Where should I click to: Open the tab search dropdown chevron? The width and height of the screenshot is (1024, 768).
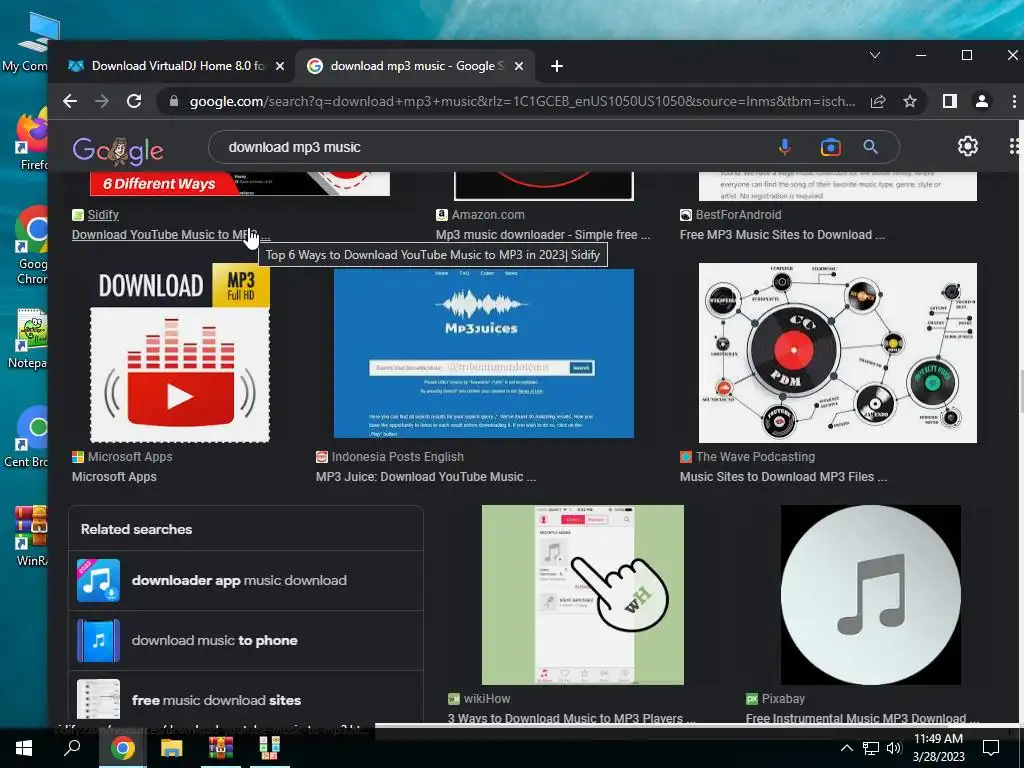[x=875, y=56]
